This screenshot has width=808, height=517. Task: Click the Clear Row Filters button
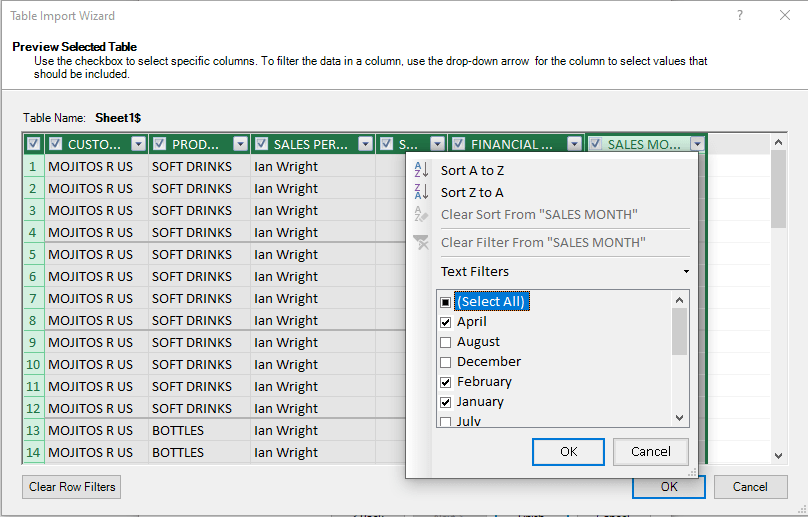tap(72, 487)
